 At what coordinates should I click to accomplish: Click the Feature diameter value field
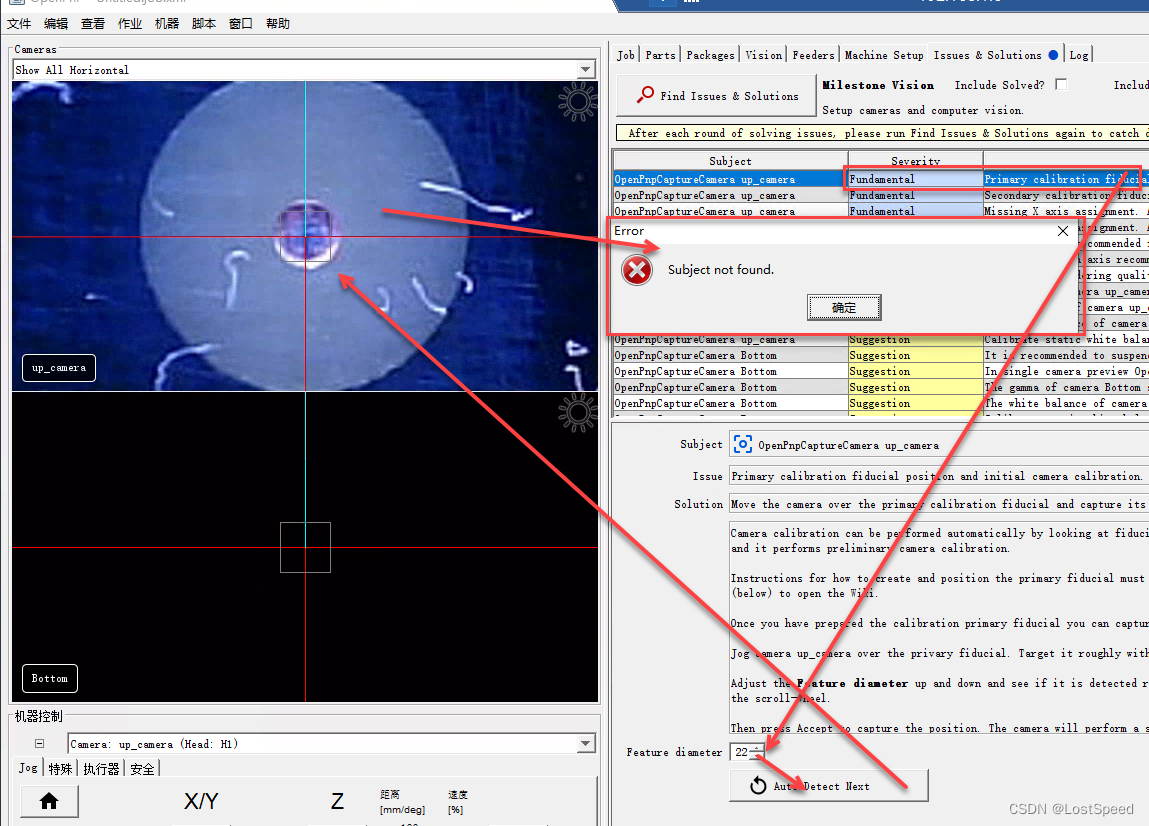click(x=741, y=752)
